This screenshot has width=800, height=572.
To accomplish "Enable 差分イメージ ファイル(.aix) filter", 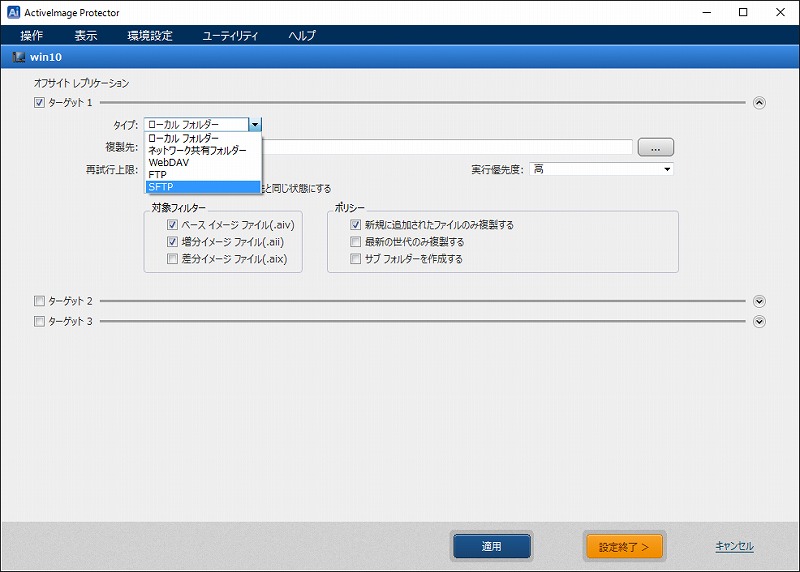I will (x=172, y=259).
